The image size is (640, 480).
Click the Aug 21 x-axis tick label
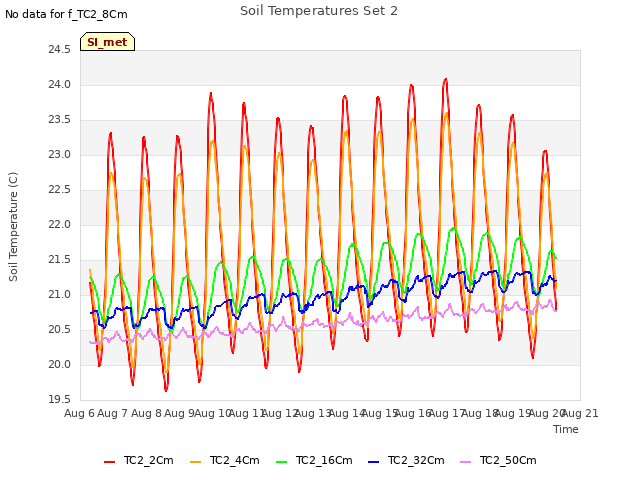coord(580,413)
